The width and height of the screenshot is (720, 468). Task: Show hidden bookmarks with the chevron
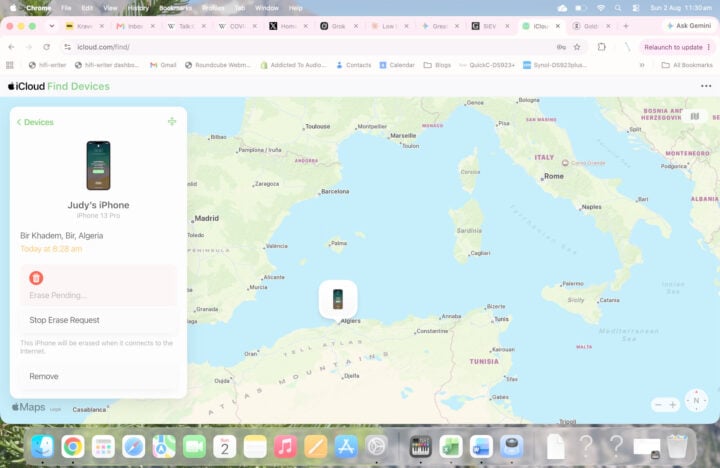click(642, 65)
